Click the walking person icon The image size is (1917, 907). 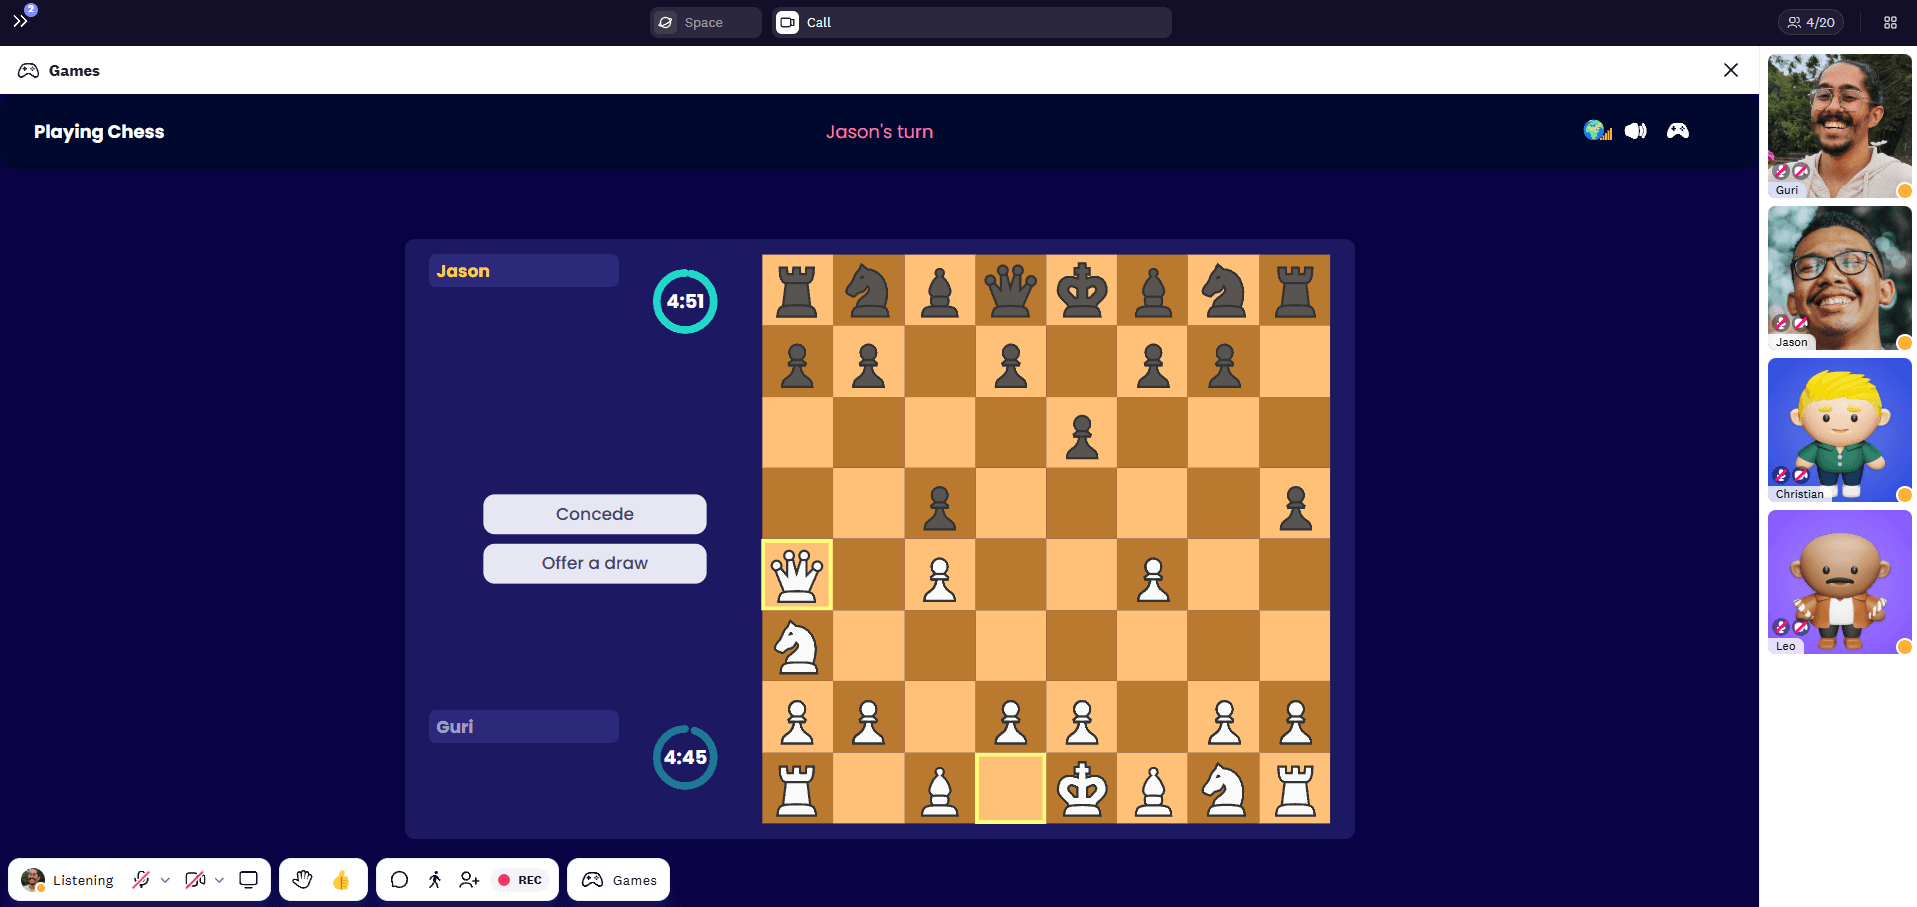(x=434, y=880)
